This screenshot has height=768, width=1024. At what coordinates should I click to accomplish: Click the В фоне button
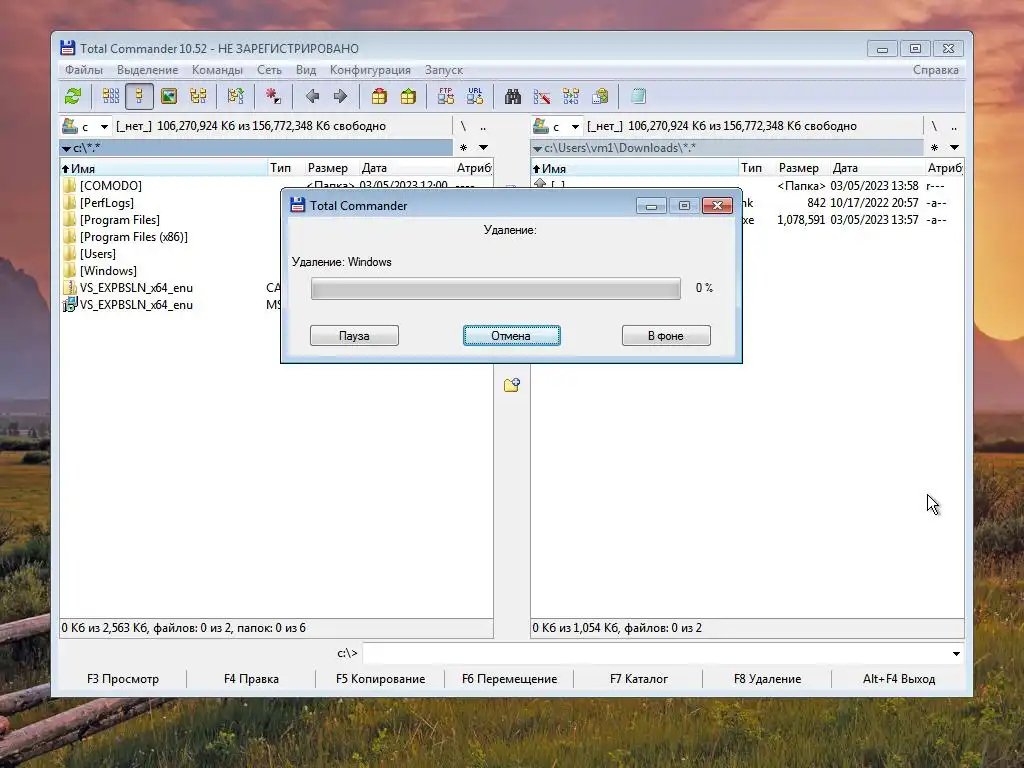coord(666,336)
